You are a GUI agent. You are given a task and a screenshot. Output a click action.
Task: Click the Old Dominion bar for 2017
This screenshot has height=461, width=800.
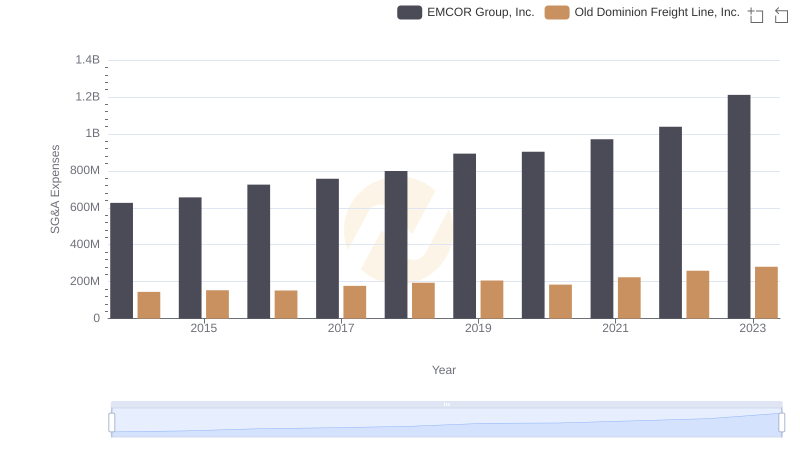click(x=355, y=302)
